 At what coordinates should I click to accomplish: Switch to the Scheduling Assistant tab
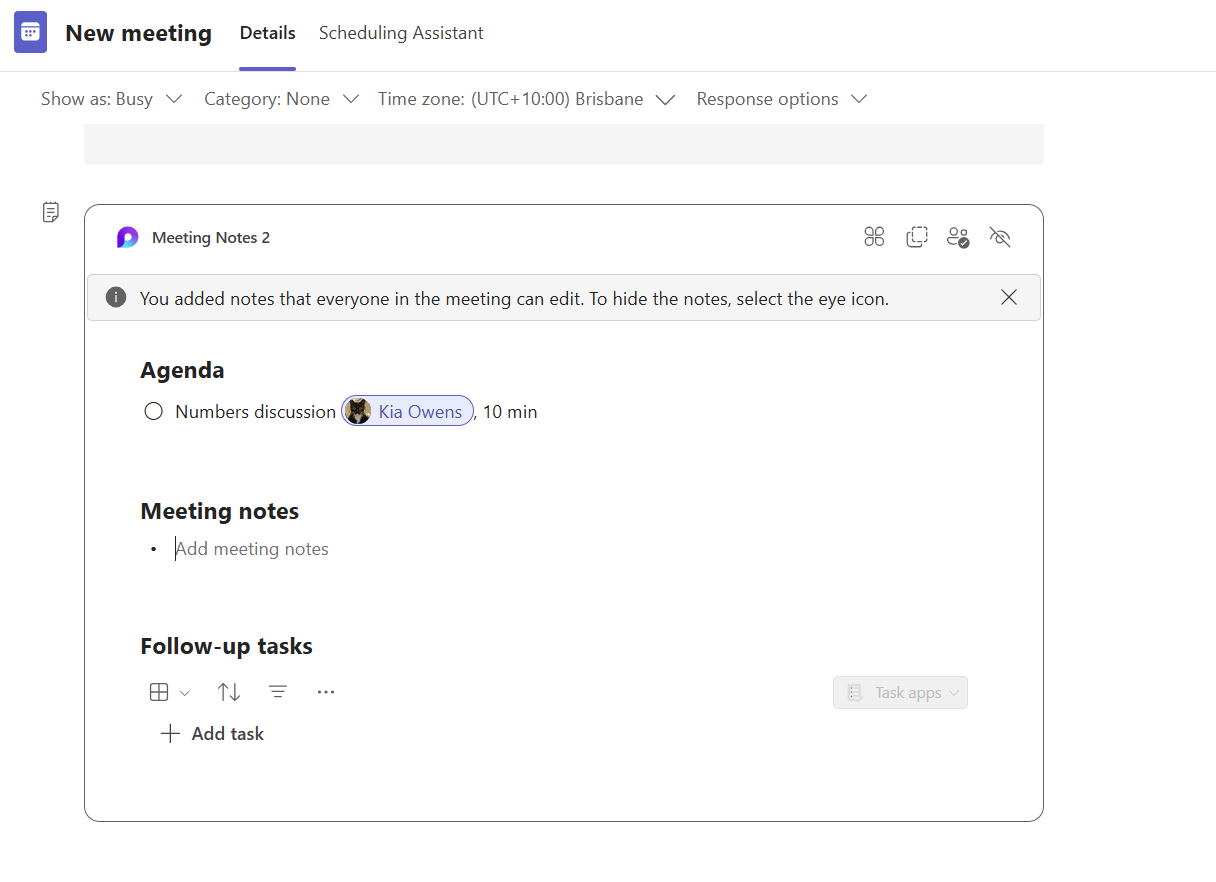point(400,32)
